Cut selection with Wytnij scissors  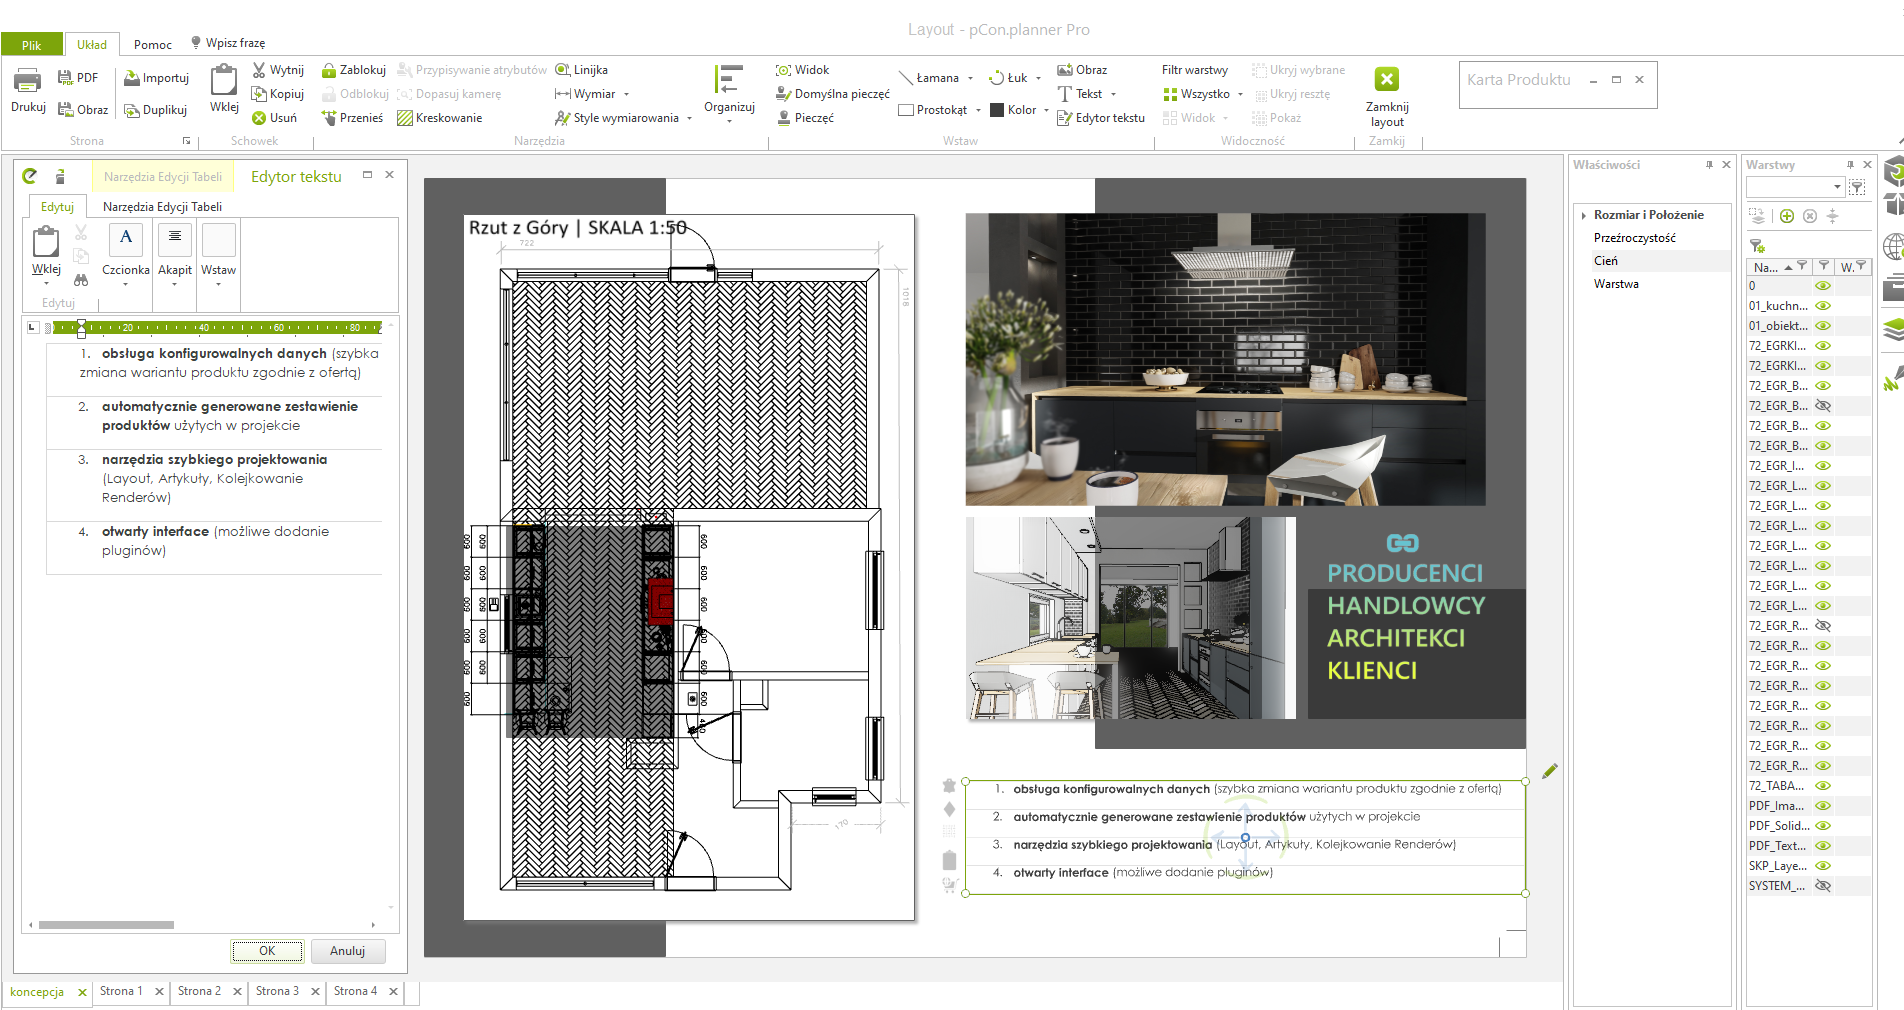259,70
